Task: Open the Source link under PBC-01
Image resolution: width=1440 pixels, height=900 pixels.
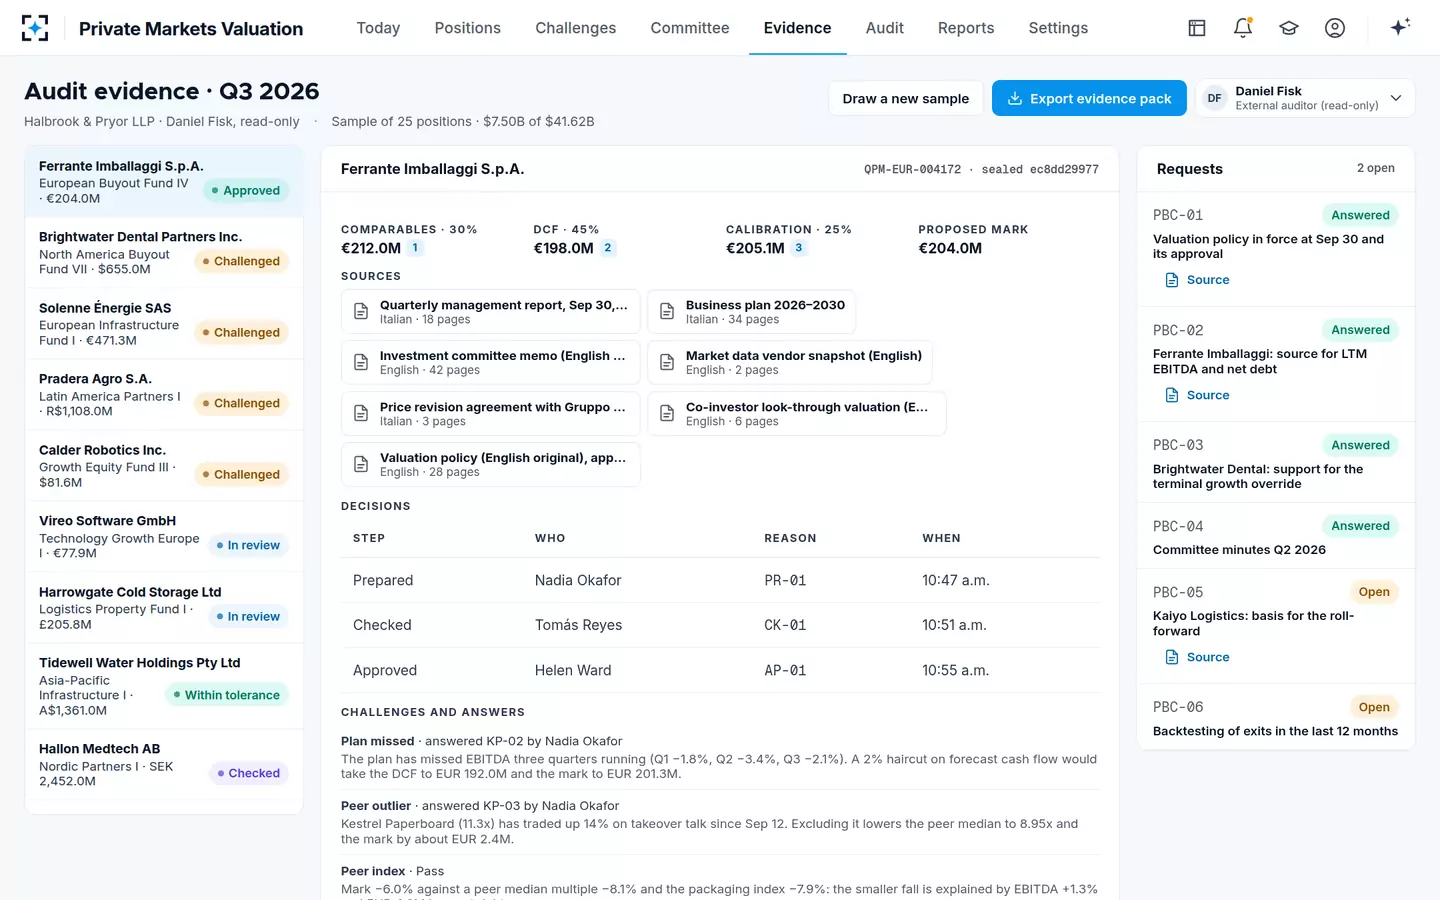Action: (1197, 280)
